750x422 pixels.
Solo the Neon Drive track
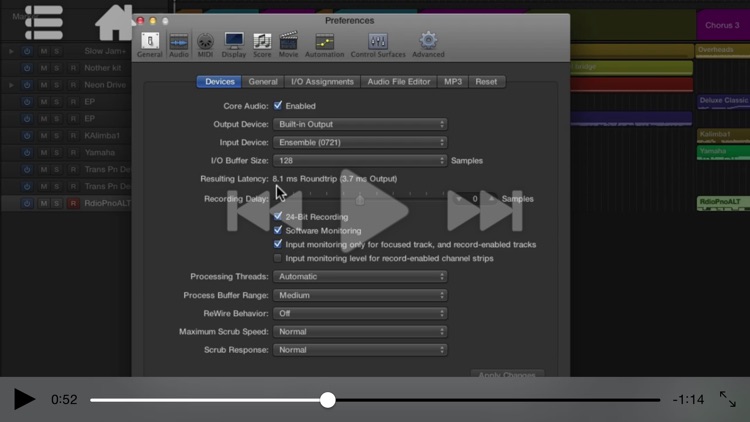pos(56,85)
